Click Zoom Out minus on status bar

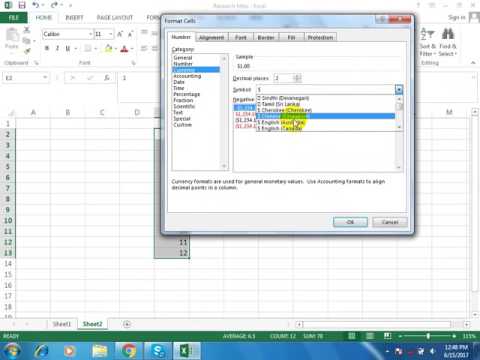[400, 336]
